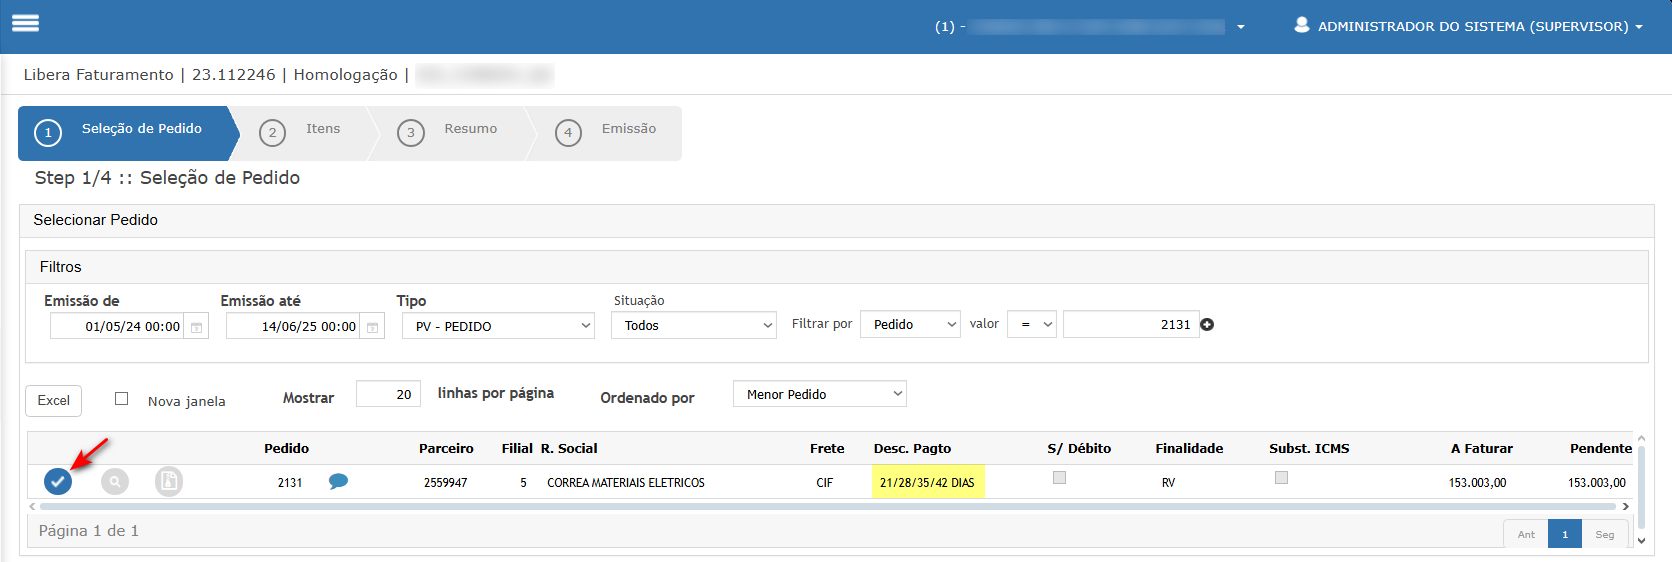This screenshot has height=562, width=1672.
Task: Click the RV finalidade cell
Action: [x=1168, y=482]
